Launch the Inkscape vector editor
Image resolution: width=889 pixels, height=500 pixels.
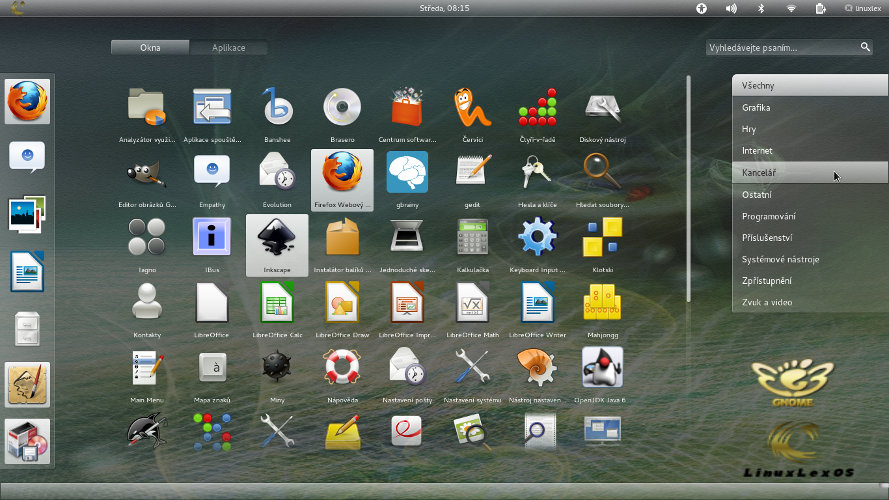pos(277,245)
